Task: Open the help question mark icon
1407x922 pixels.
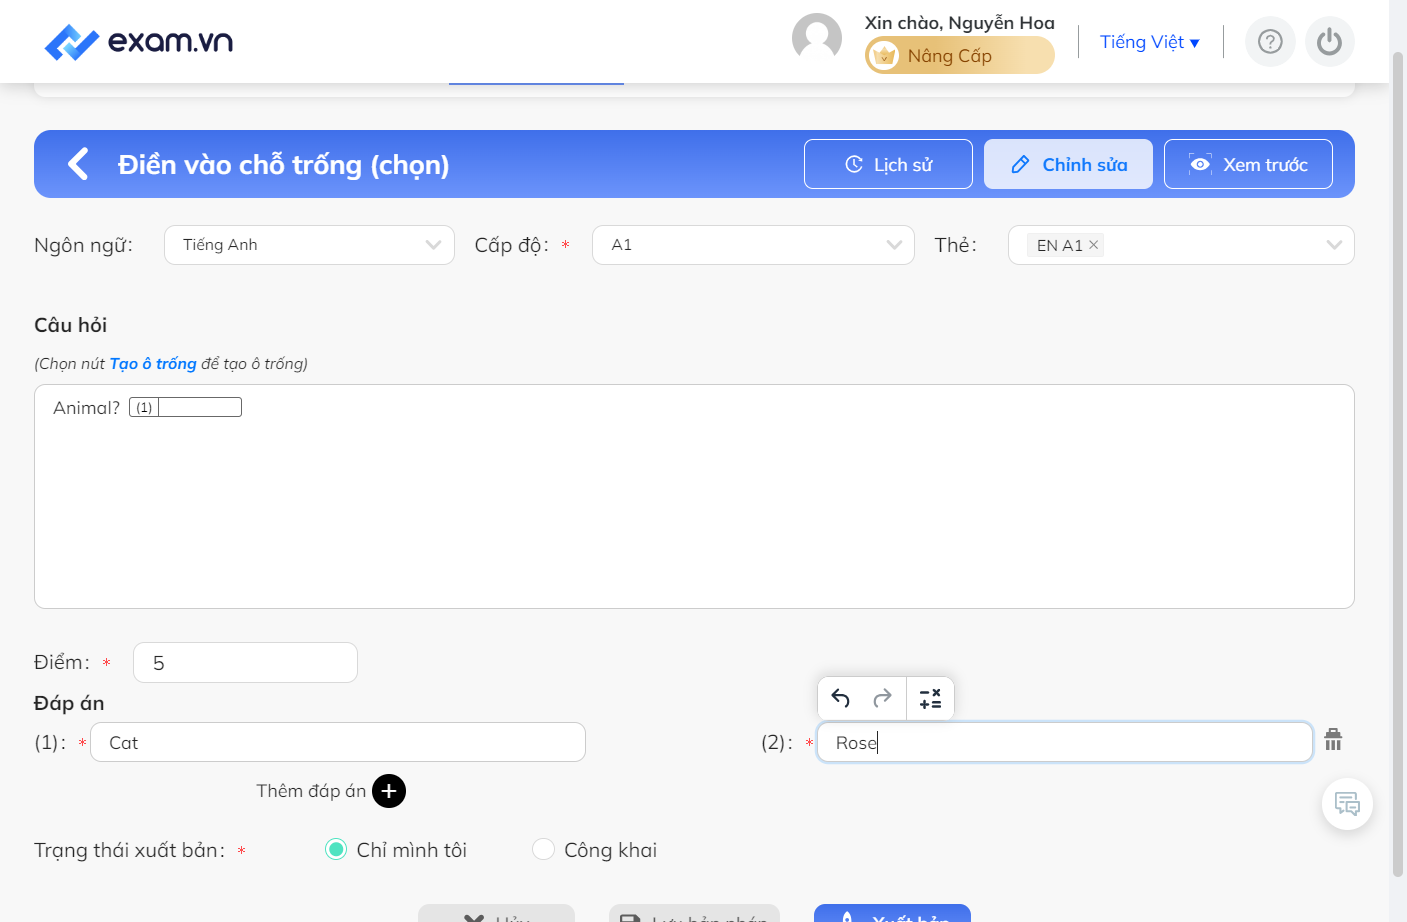Action: point(1270,41)
